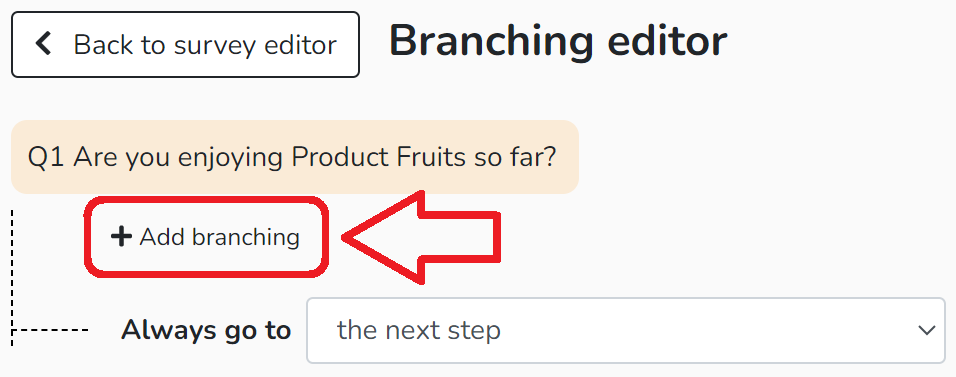Click the 'Add branching' label text
Image resolution: width=956 pixels, height=377 pixels.
219,237
